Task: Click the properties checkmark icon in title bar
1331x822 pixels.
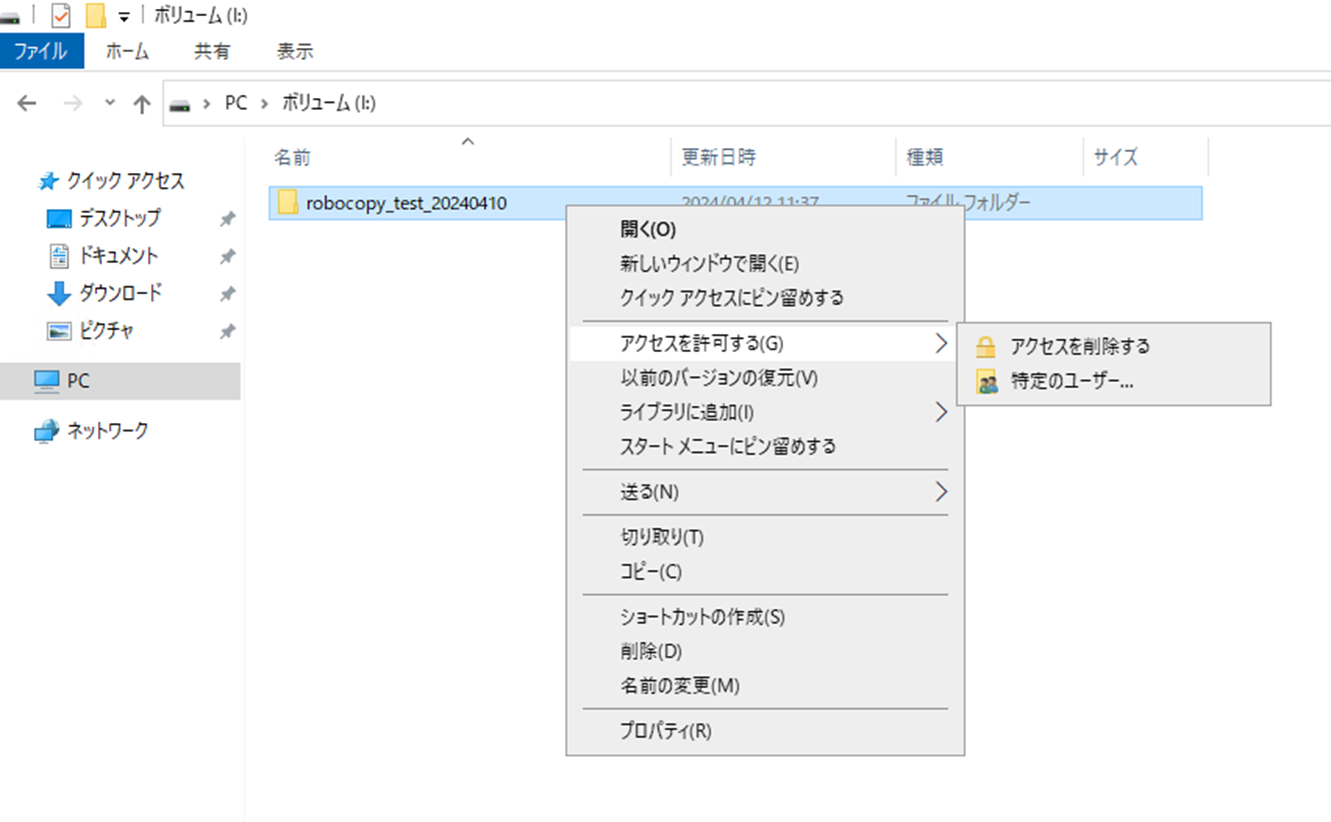Action: (61, 15)
